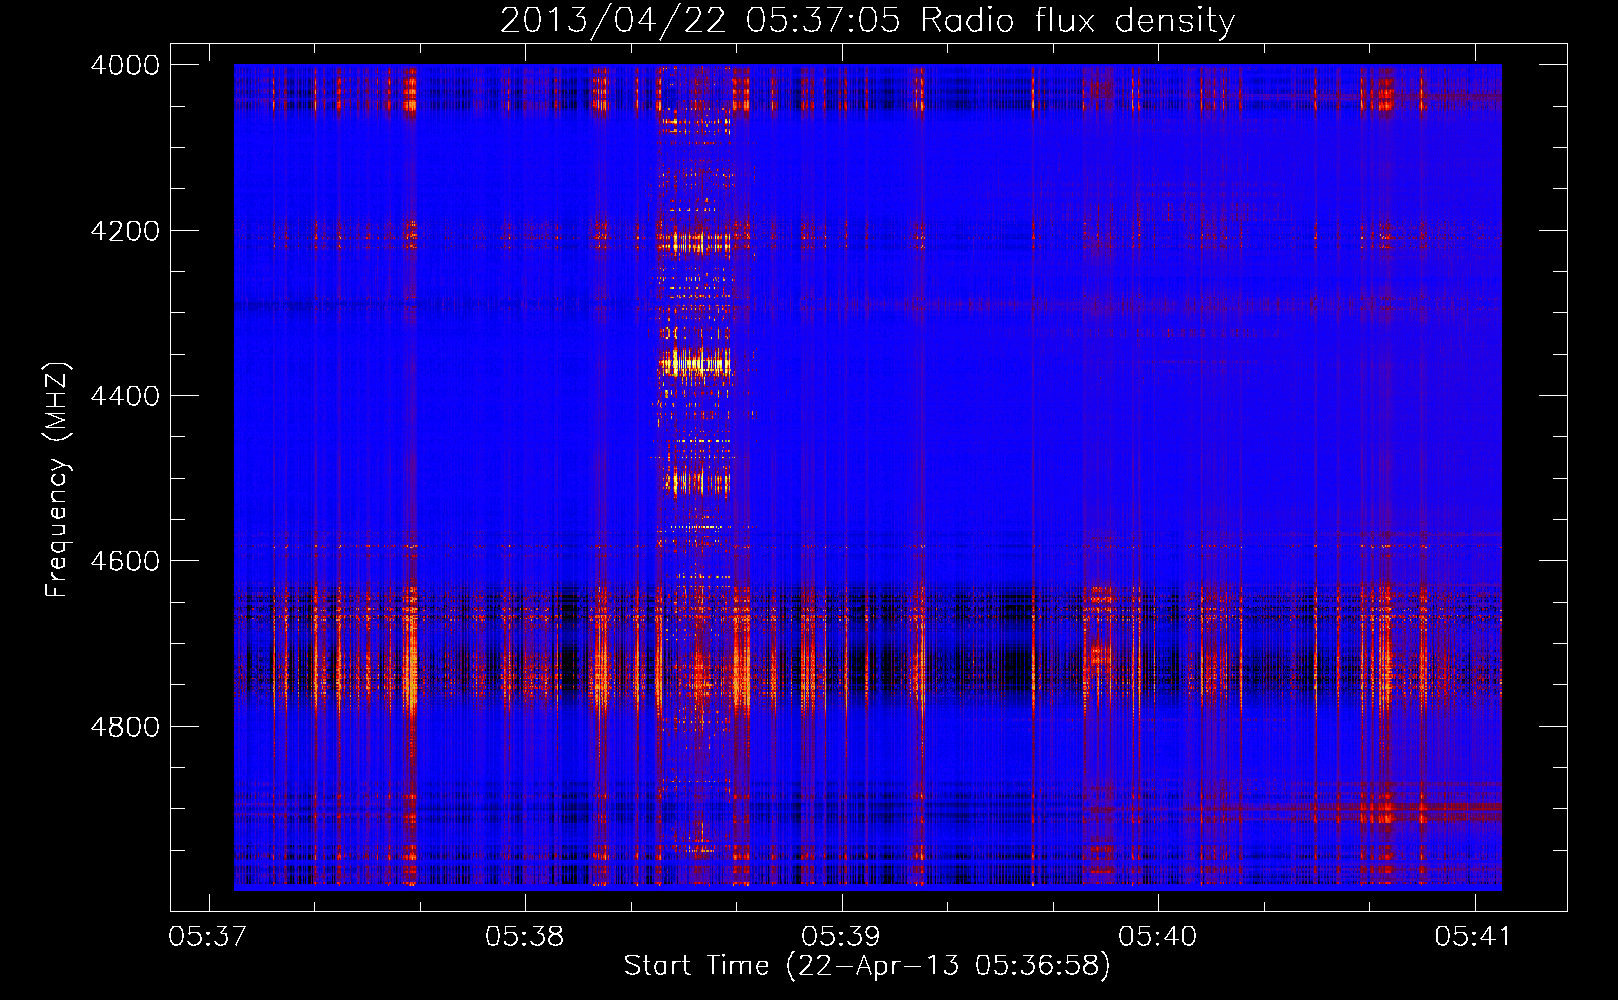
Task: Click the 05:39 time tick label
Action: pyautogui.click(x=841, y=936)
